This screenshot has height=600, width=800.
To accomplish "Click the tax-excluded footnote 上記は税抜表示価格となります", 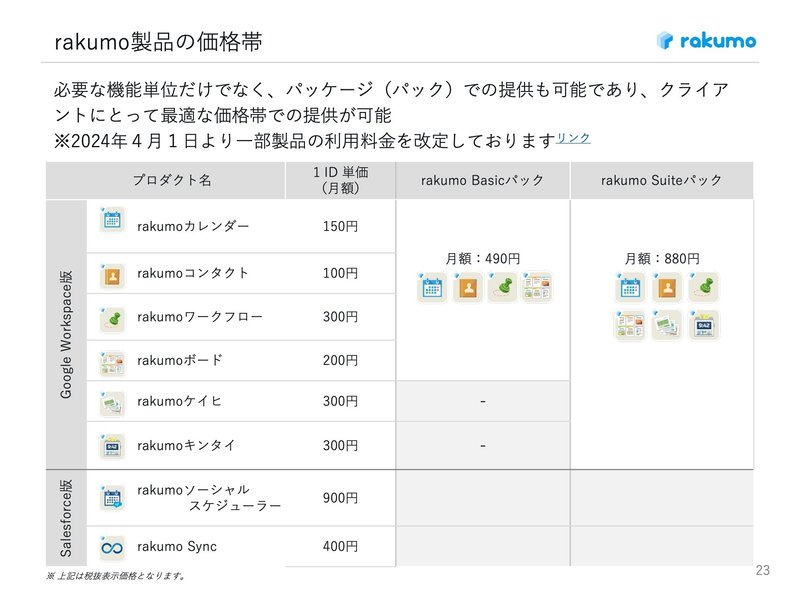I will click(x=115, y=576).
